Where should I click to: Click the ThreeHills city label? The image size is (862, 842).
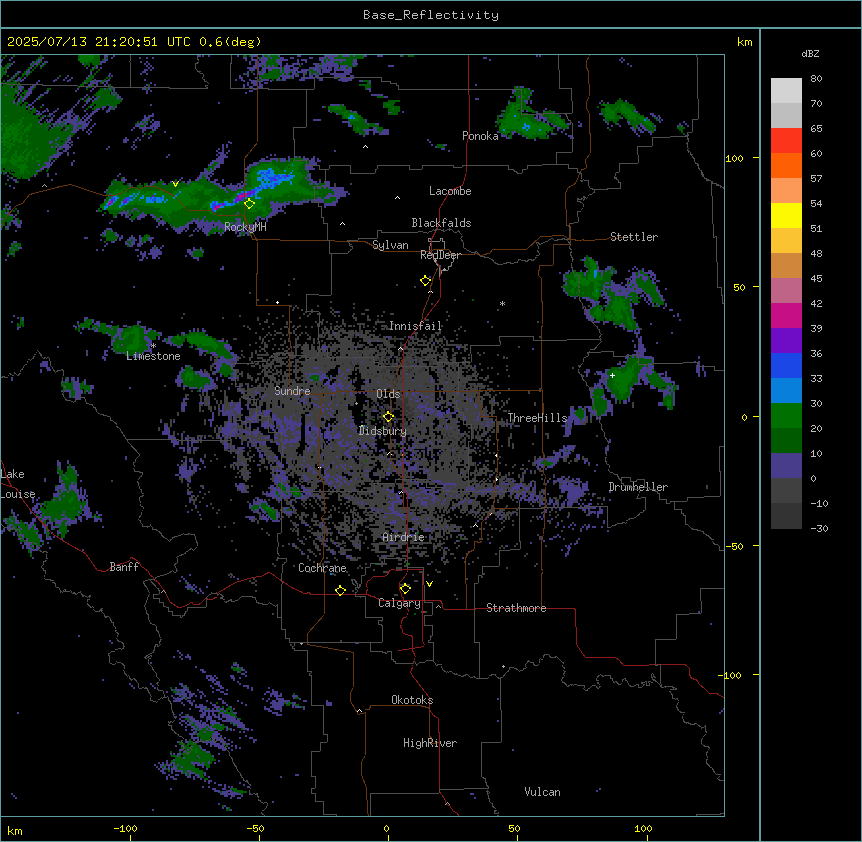pos(537,418)
